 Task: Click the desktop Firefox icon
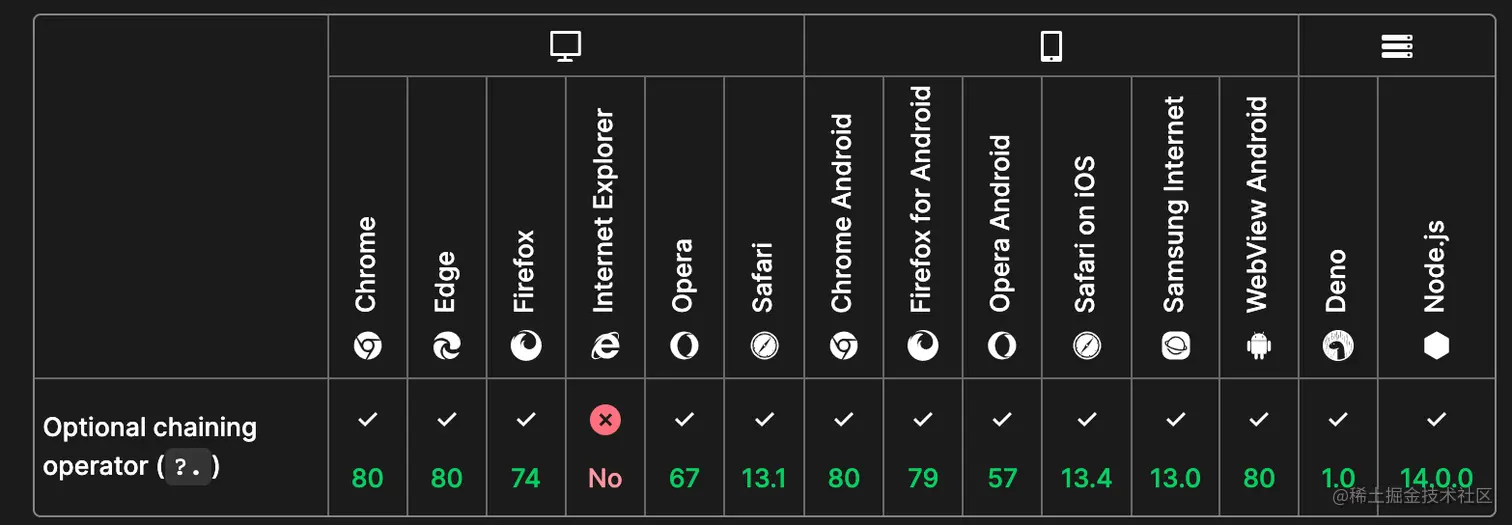click(x=526, y=347)
